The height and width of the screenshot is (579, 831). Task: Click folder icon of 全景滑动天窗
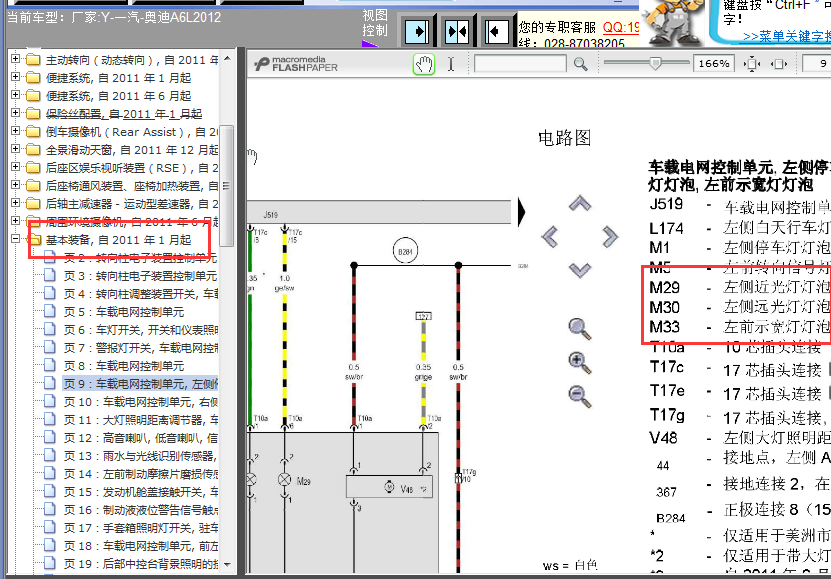tap(33, 150)
